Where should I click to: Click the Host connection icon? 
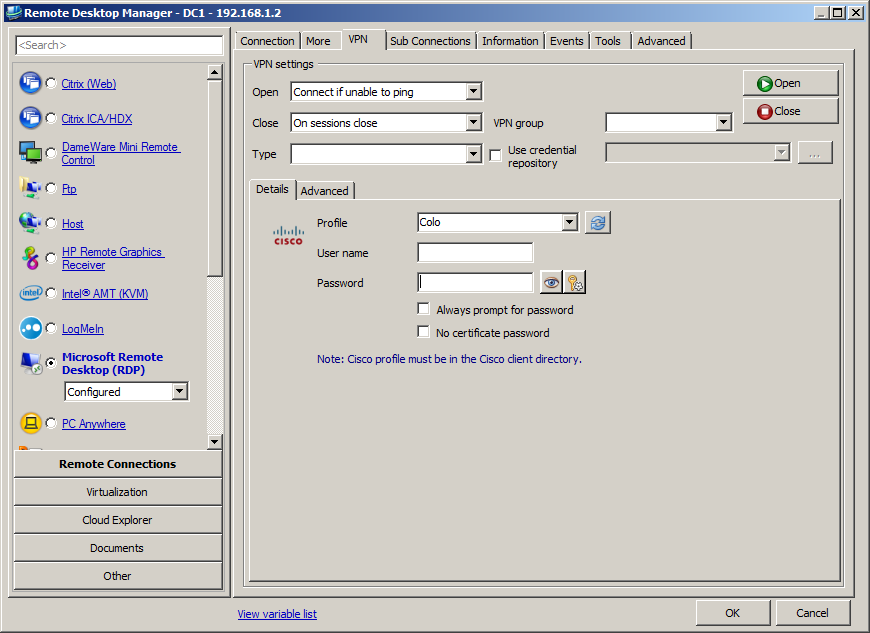point(30,223)
